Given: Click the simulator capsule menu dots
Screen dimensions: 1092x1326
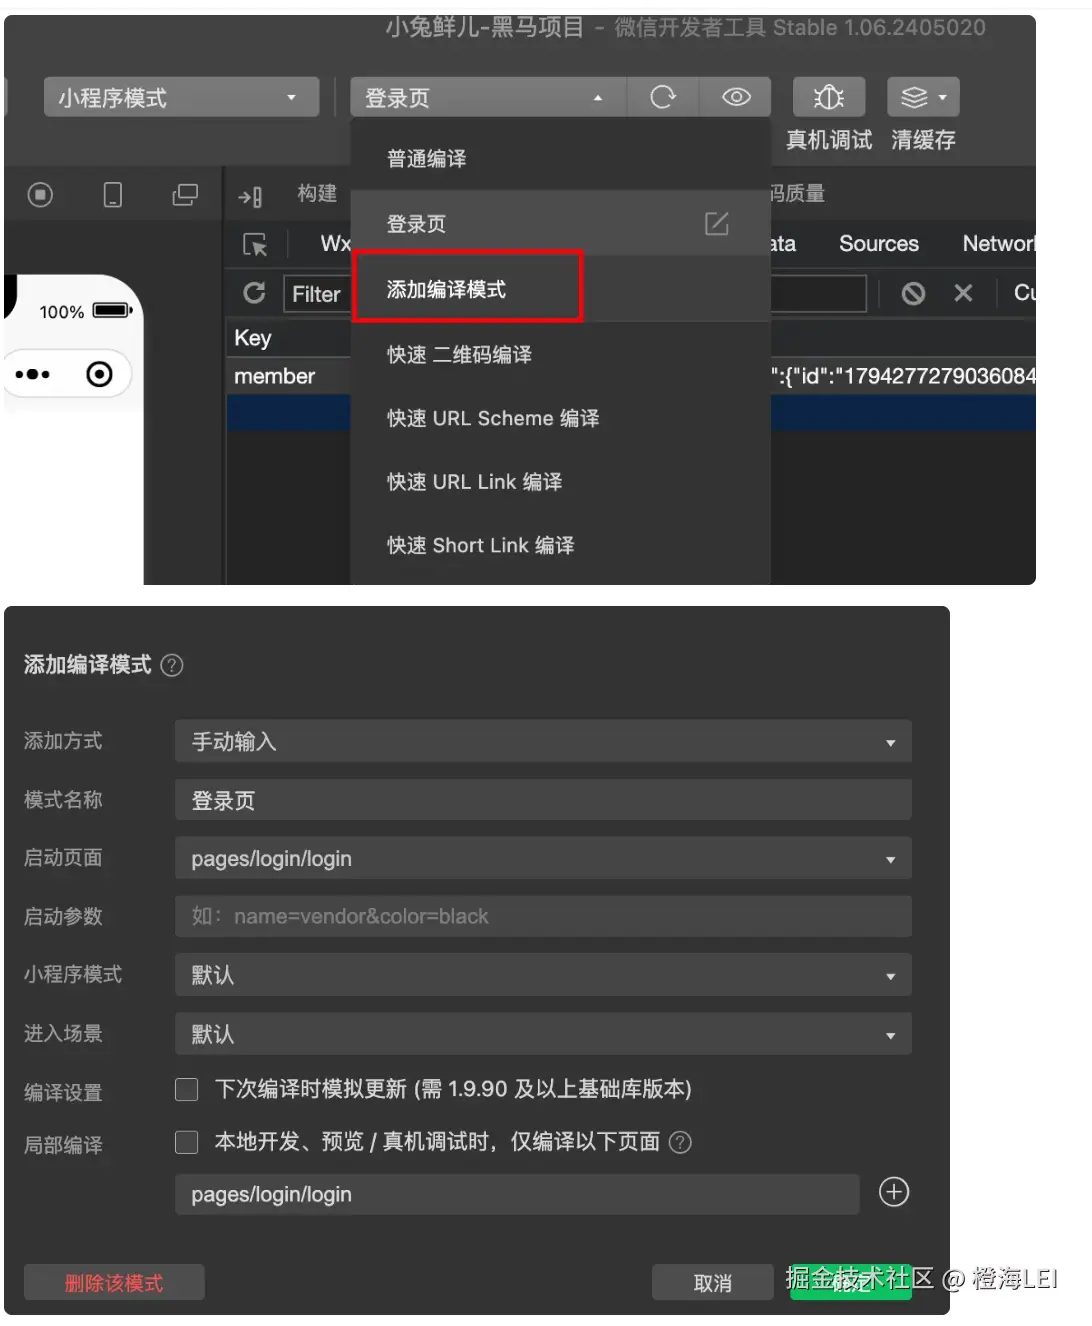Looking at the screenshot, I should 33,375.
